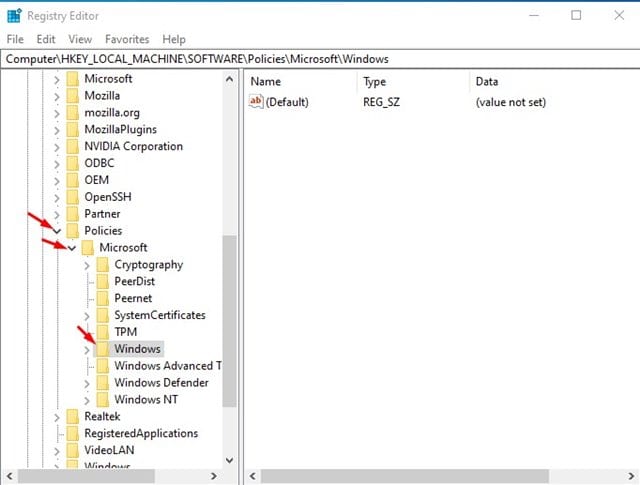640x485 pixels.
Task: Expand the Windows key chevron
Action: coord(87,349)
